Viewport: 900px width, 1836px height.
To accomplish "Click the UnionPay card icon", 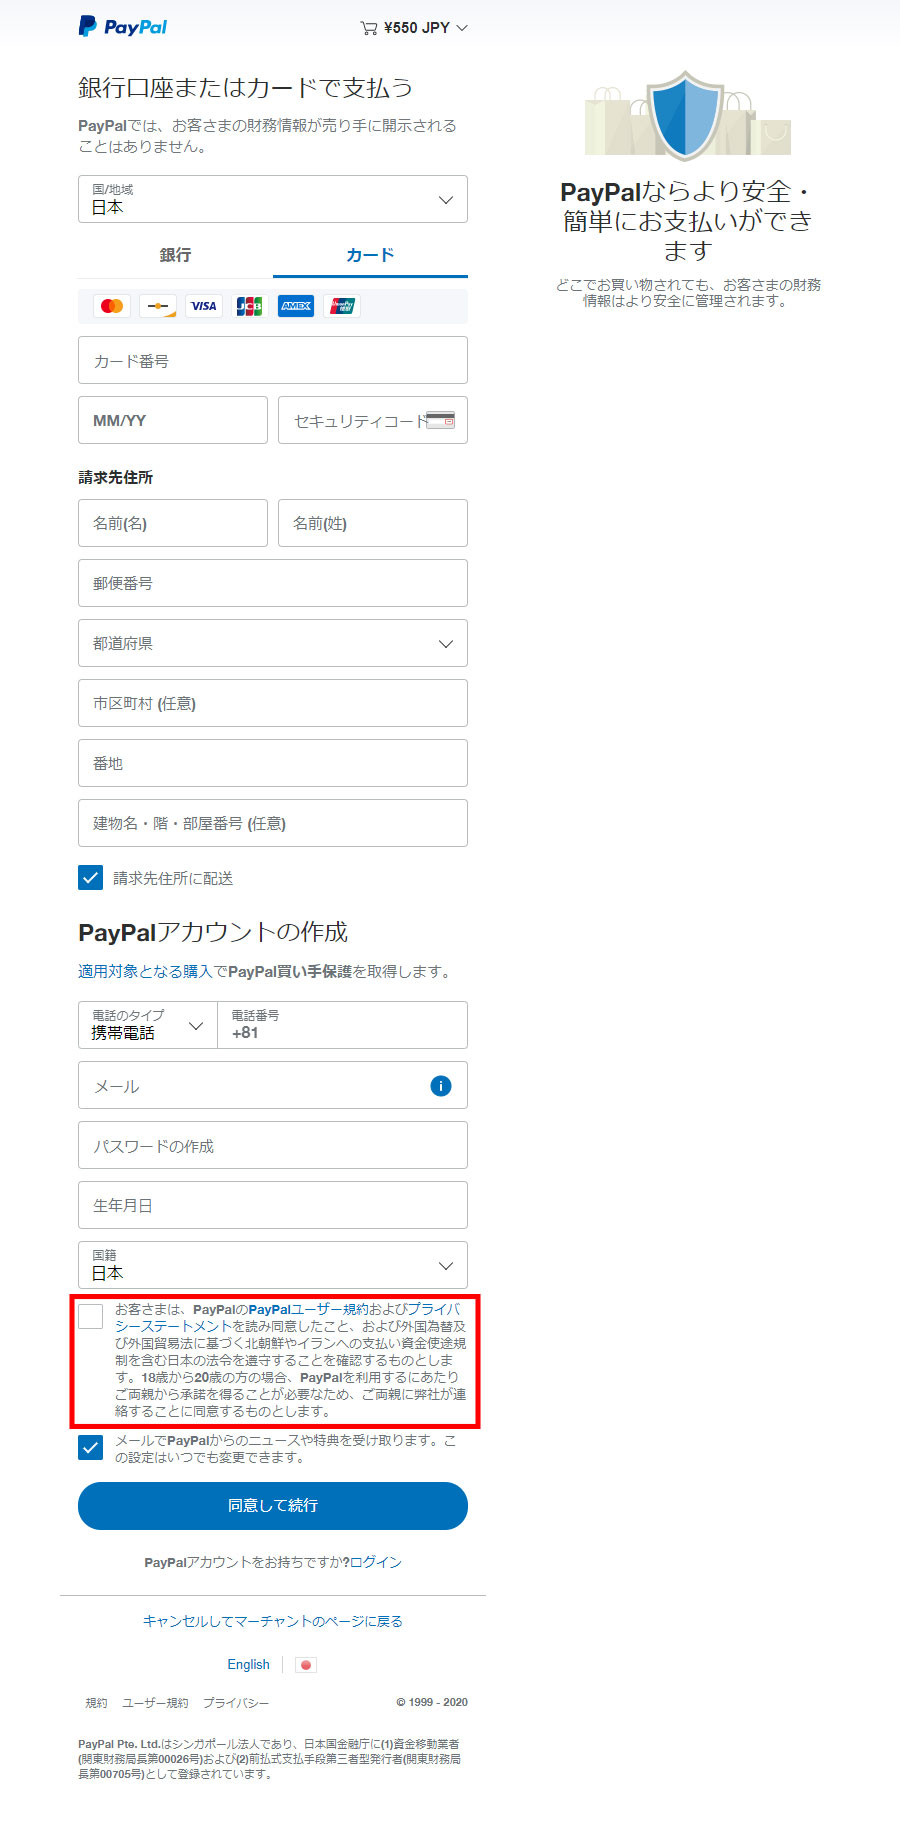I will click(x=342, y=306).
